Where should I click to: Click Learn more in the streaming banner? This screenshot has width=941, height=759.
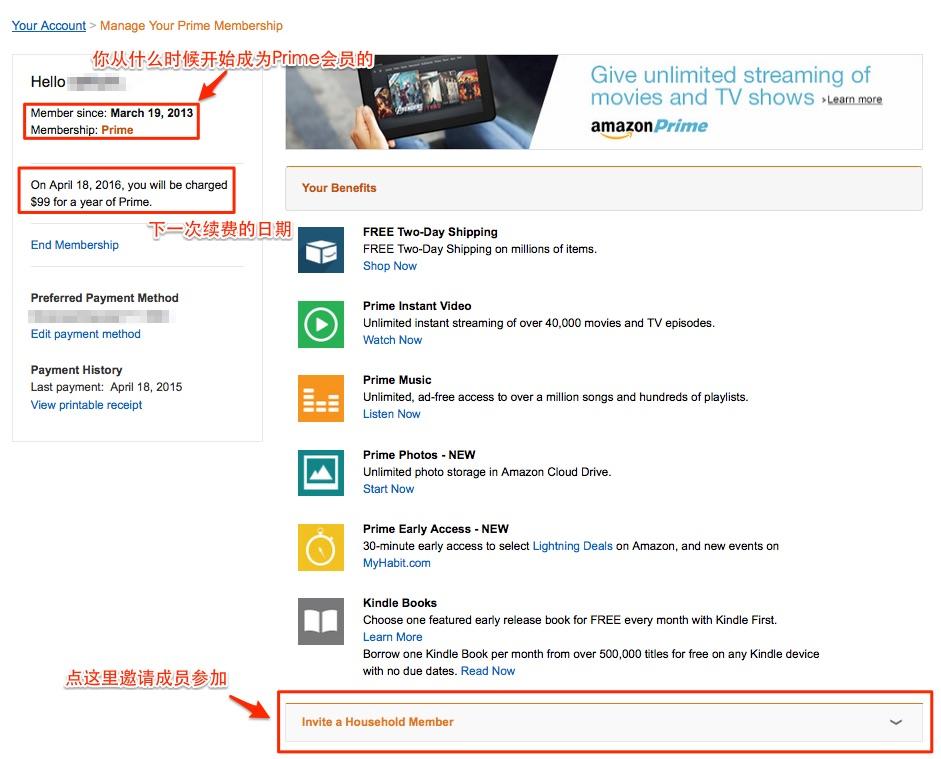855,100
